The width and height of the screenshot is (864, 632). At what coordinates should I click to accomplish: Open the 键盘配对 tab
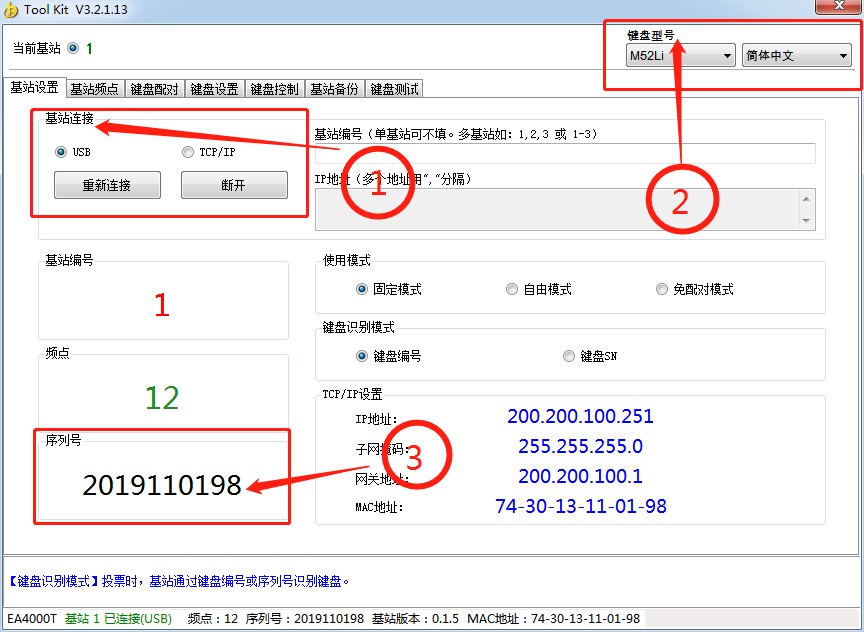(155, 89)
